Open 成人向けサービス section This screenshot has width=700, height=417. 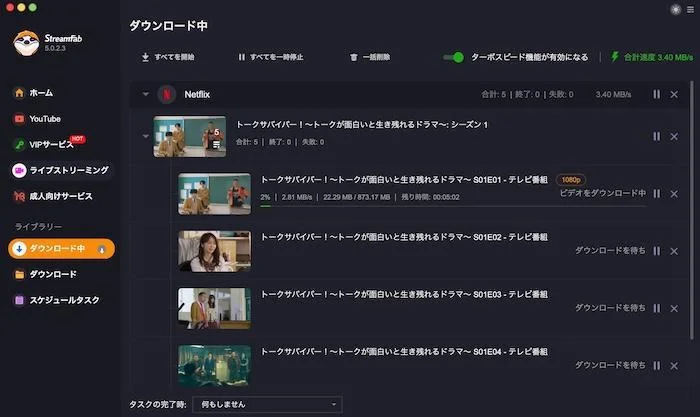click(53, 196)
